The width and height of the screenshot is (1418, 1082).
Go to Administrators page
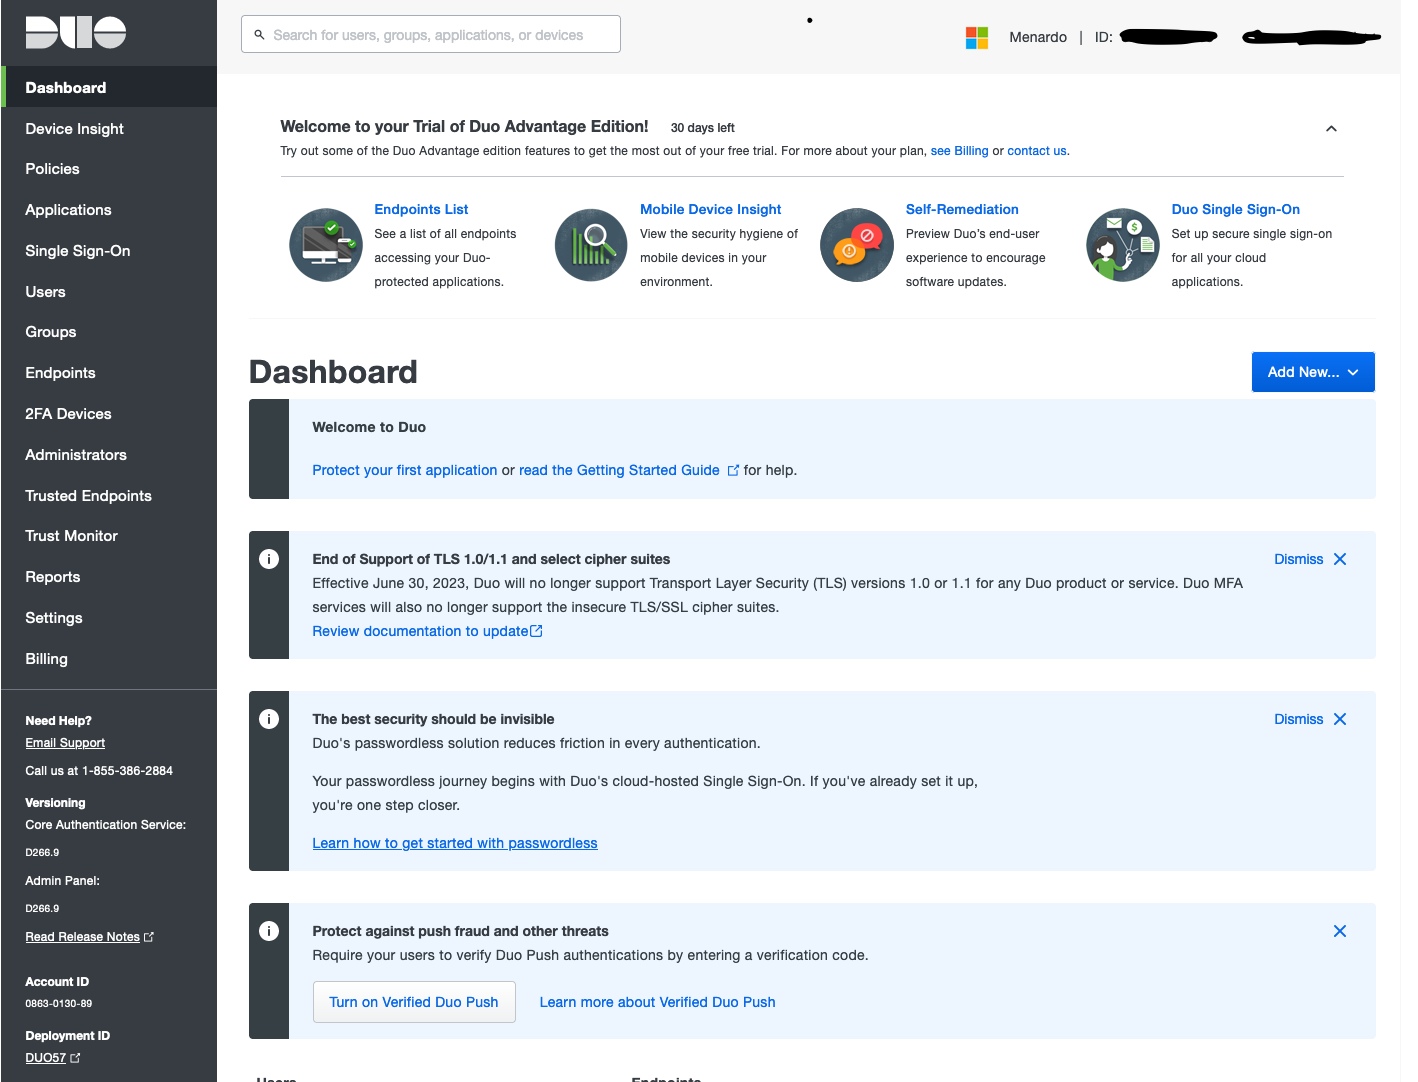[110, 455]
